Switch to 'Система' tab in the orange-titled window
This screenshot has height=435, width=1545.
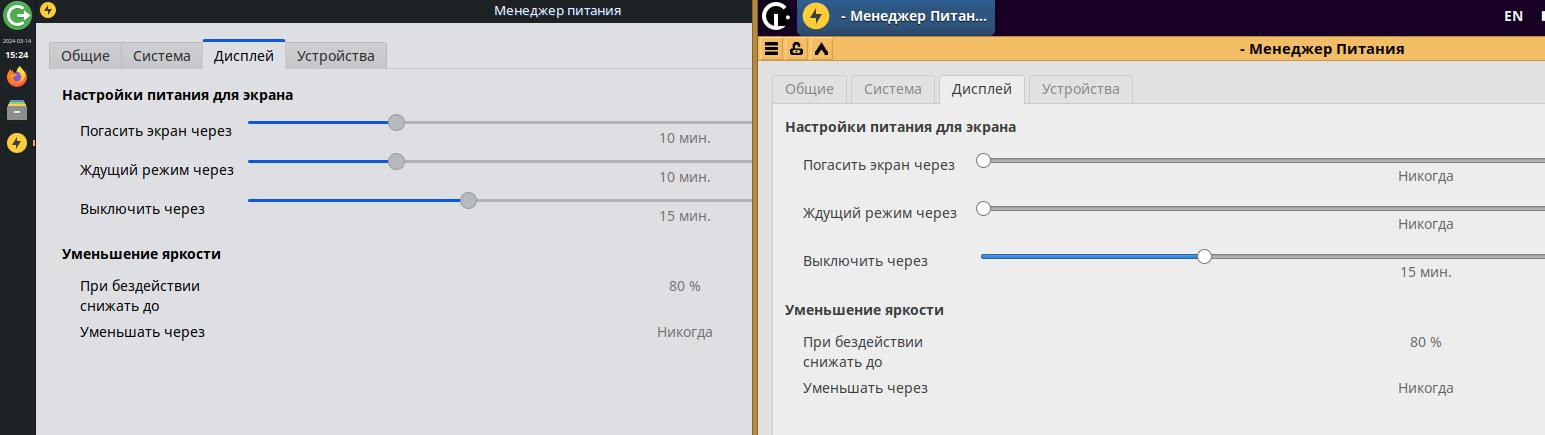[x=892, y=89]
